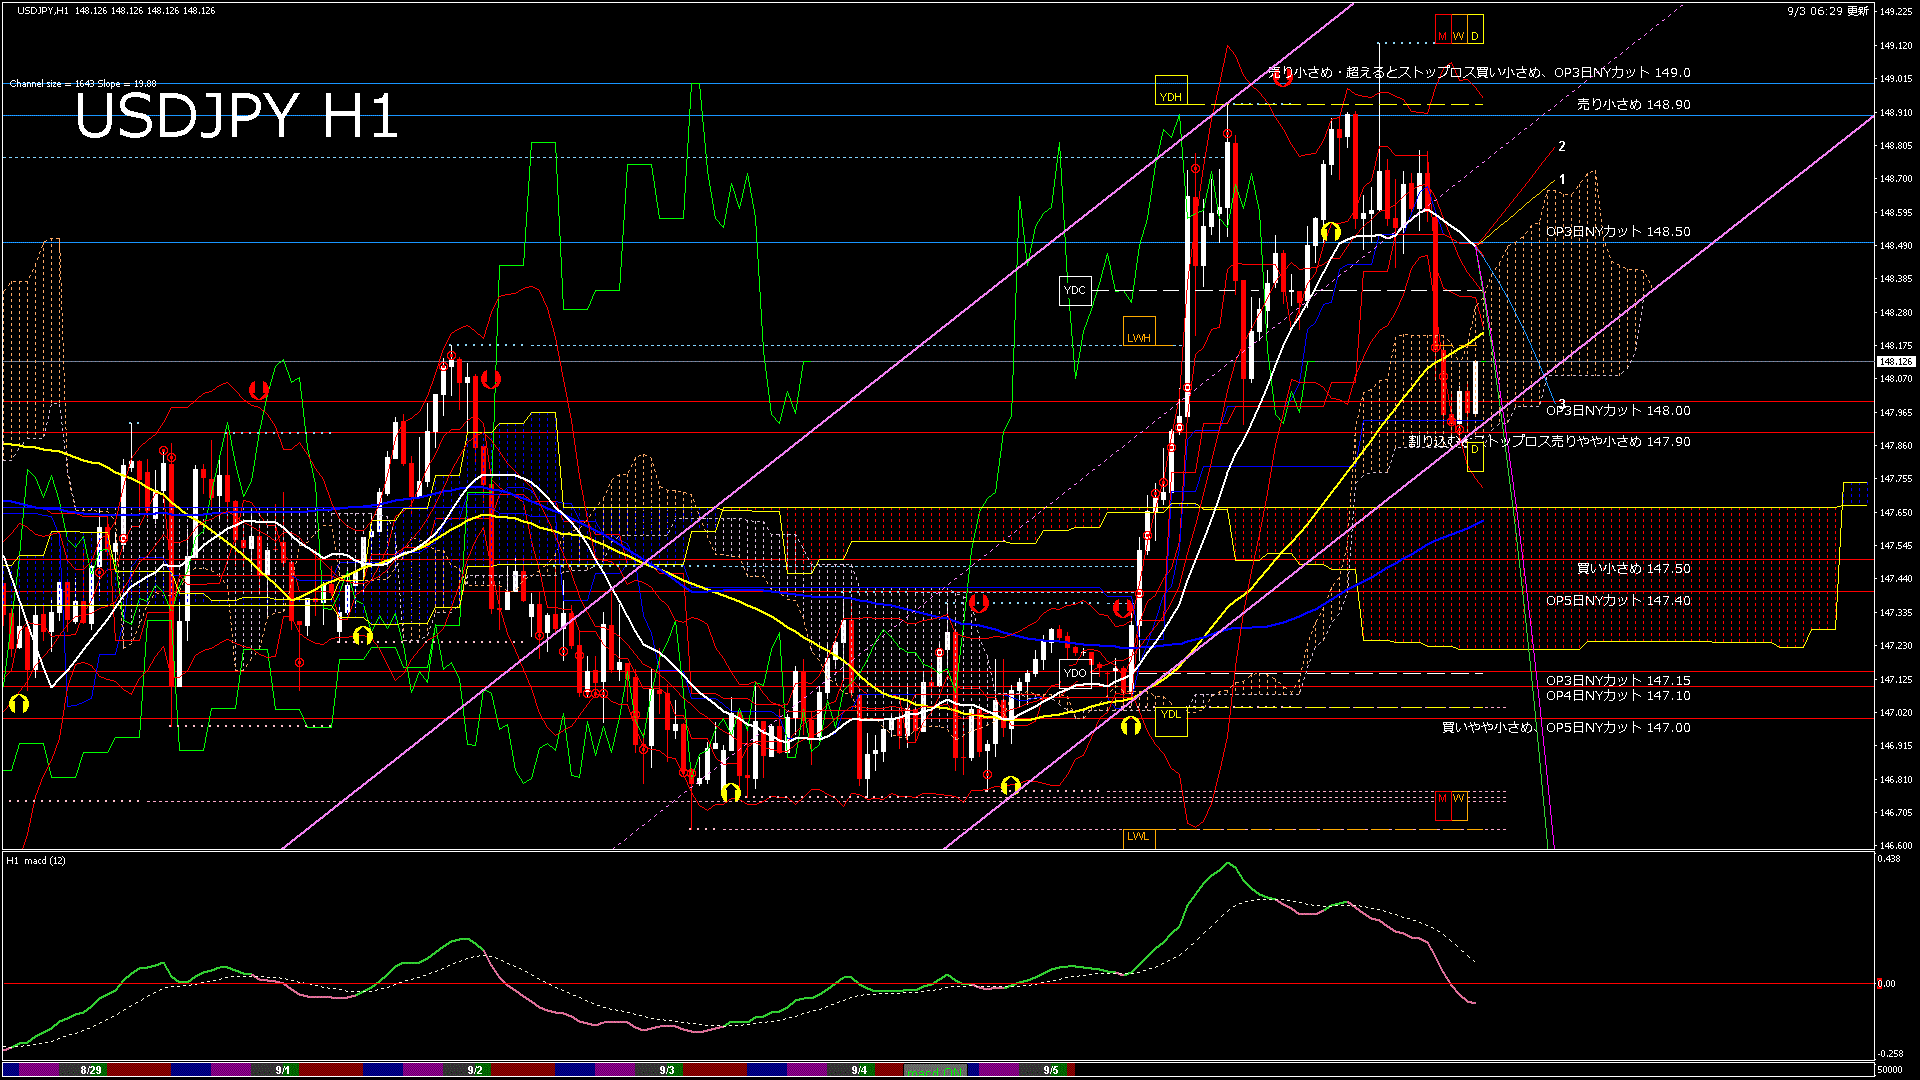
Task: Click the YDL level marker box
Action: tap(1171, 721)
